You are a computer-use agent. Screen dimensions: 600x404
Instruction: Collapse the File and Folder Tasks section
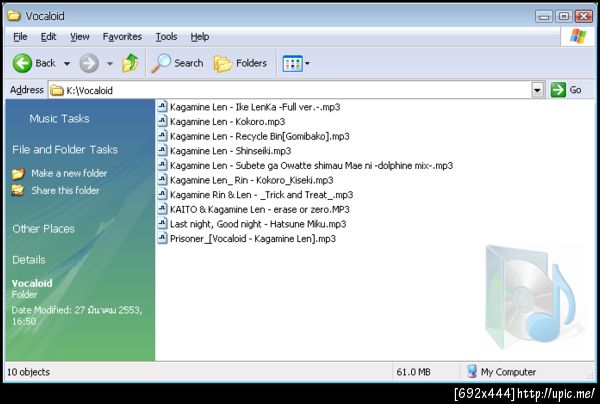(65, 150)
